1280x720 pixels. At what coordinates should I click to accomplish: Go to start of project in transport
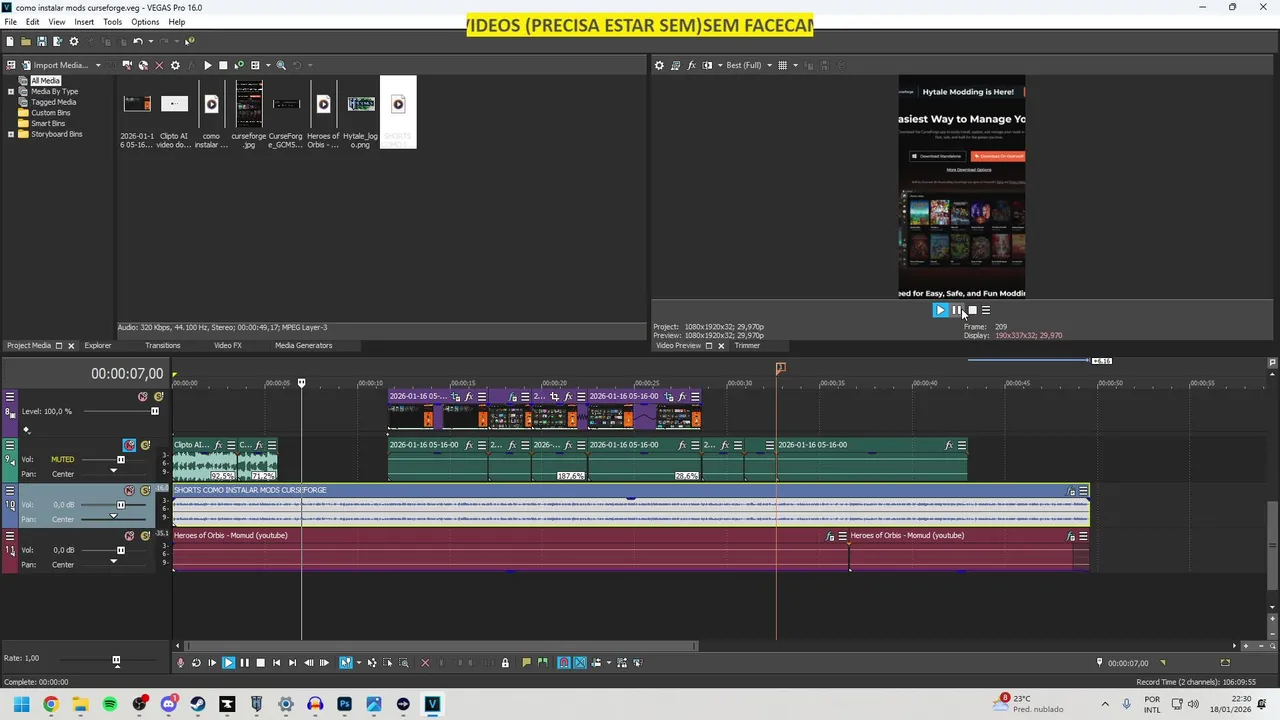pyautogui.click(x=276, y=663)
